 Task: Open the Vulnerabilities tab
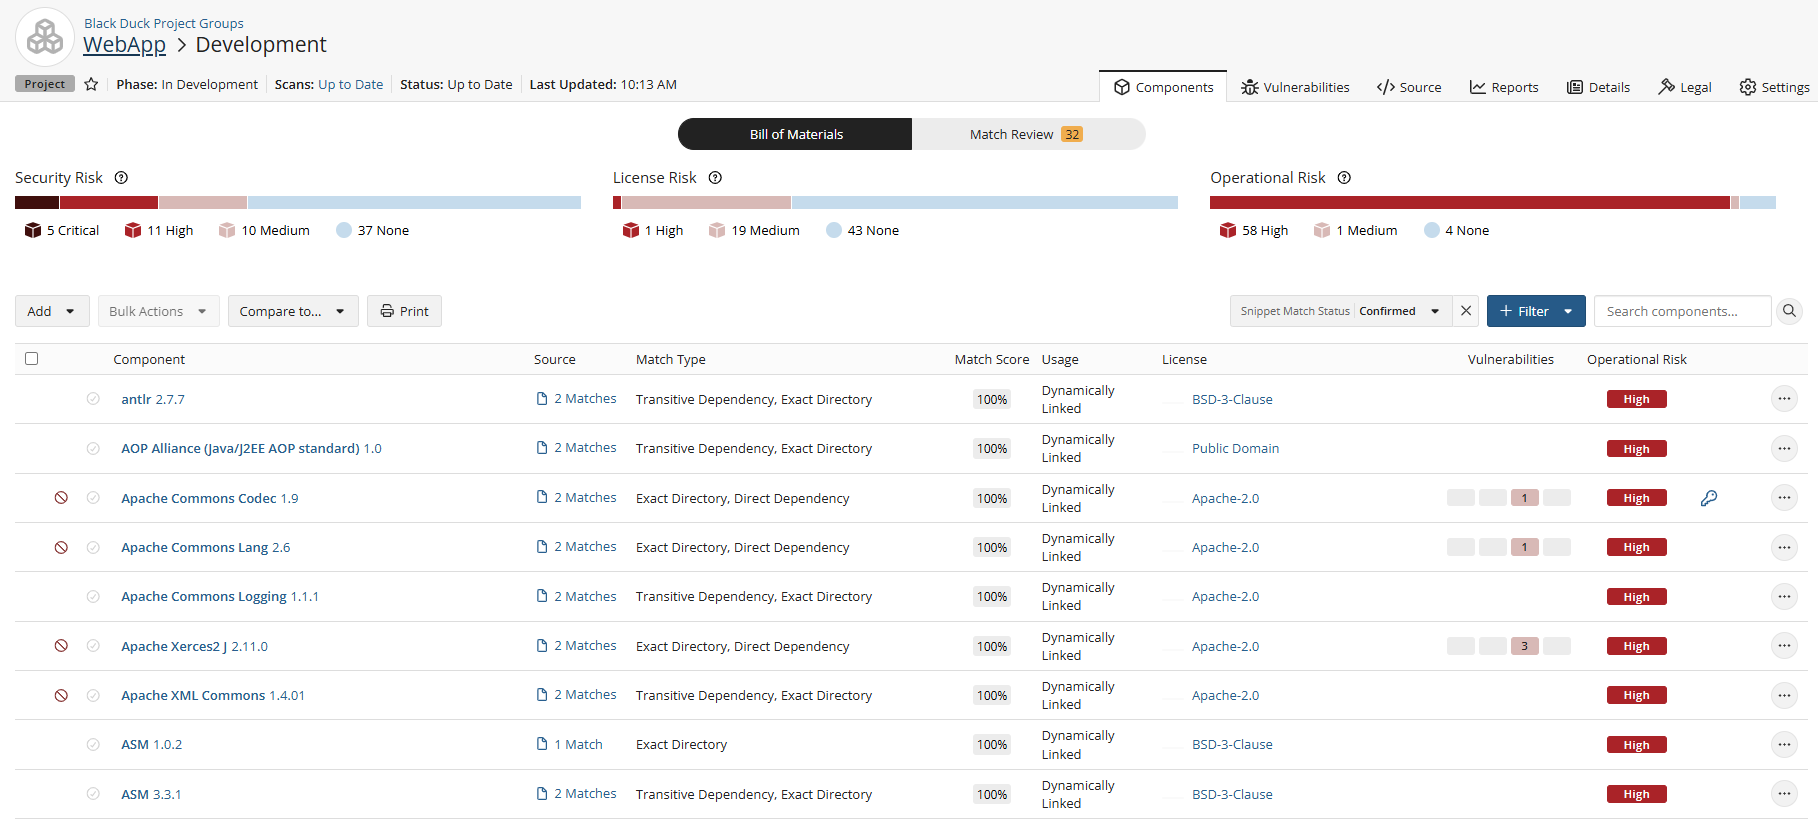point(1295,87)
